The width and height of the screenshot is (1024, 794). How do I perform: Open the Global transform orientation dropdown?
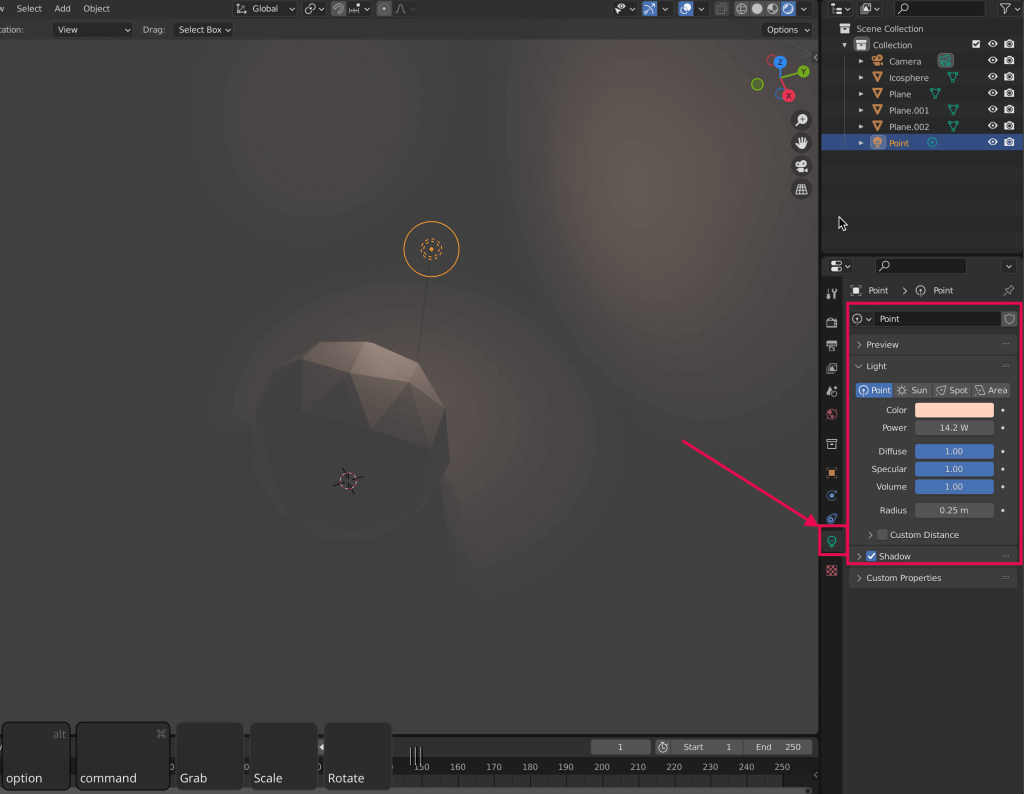(x=265, y=8)
